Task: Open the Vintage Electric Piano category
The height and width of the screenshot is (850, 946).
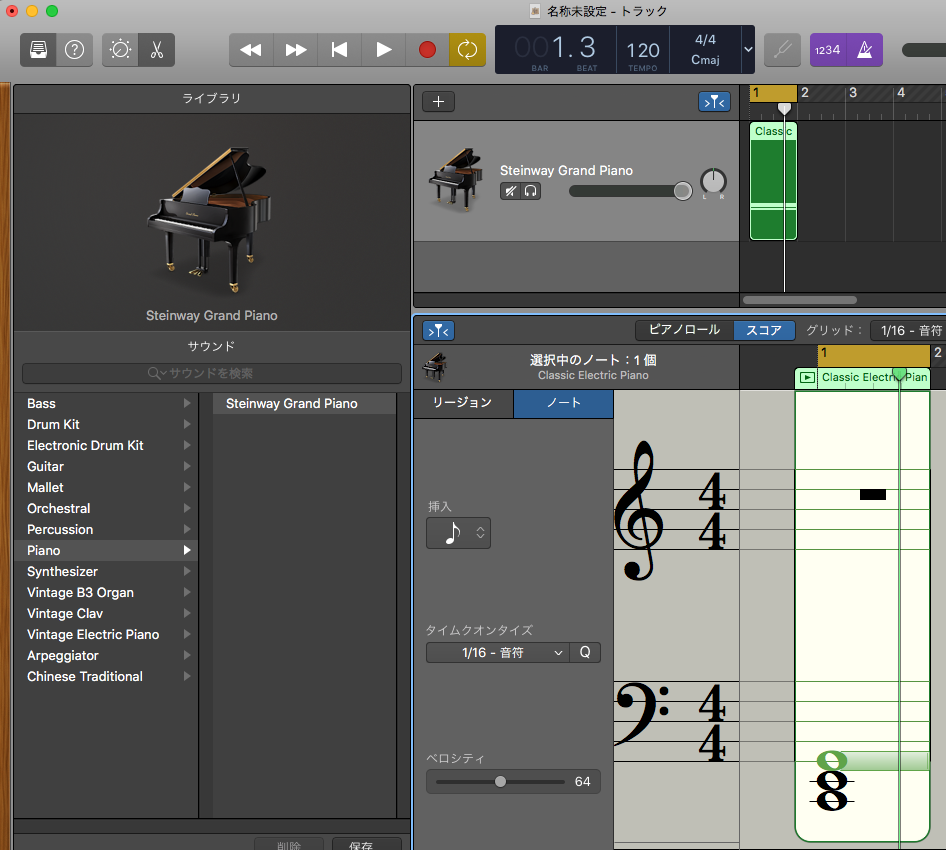Action: pyautogui.click(x=106, y=635)
